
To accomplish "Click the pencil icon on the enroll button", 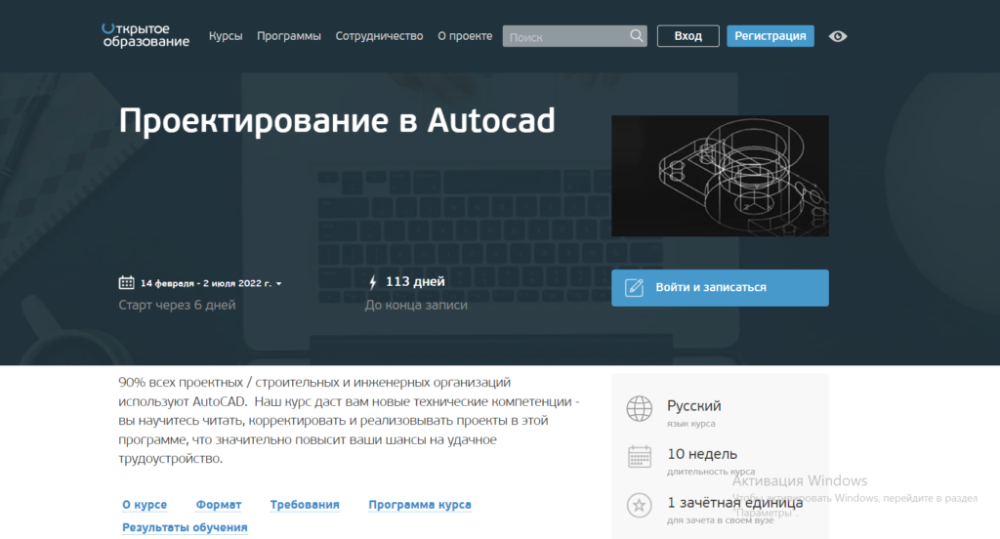I will pos(634,288).
